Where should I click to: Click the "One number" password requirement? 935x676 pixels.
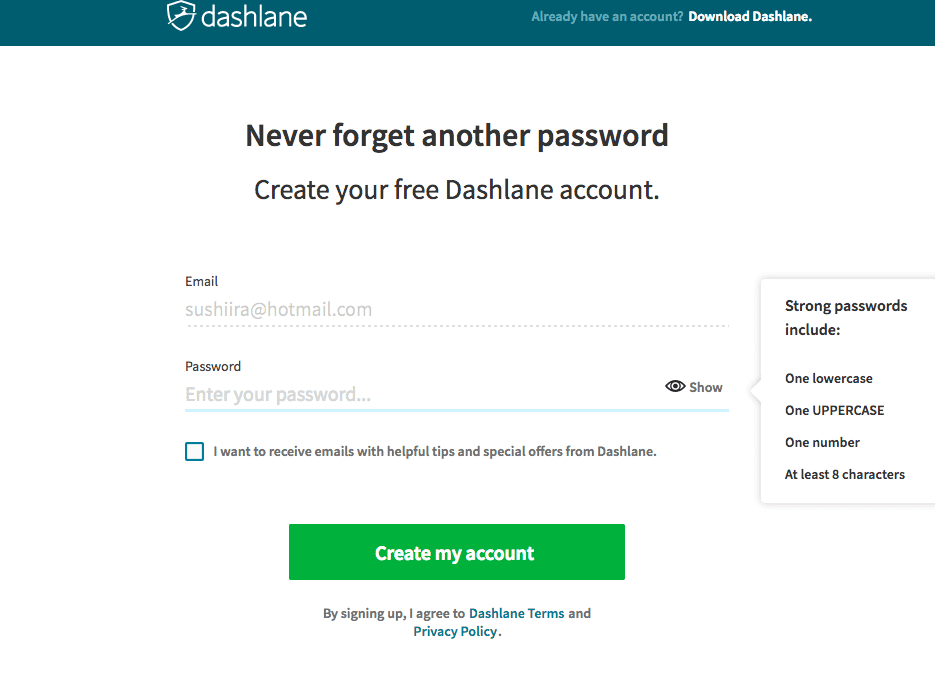tap(822, 442)
